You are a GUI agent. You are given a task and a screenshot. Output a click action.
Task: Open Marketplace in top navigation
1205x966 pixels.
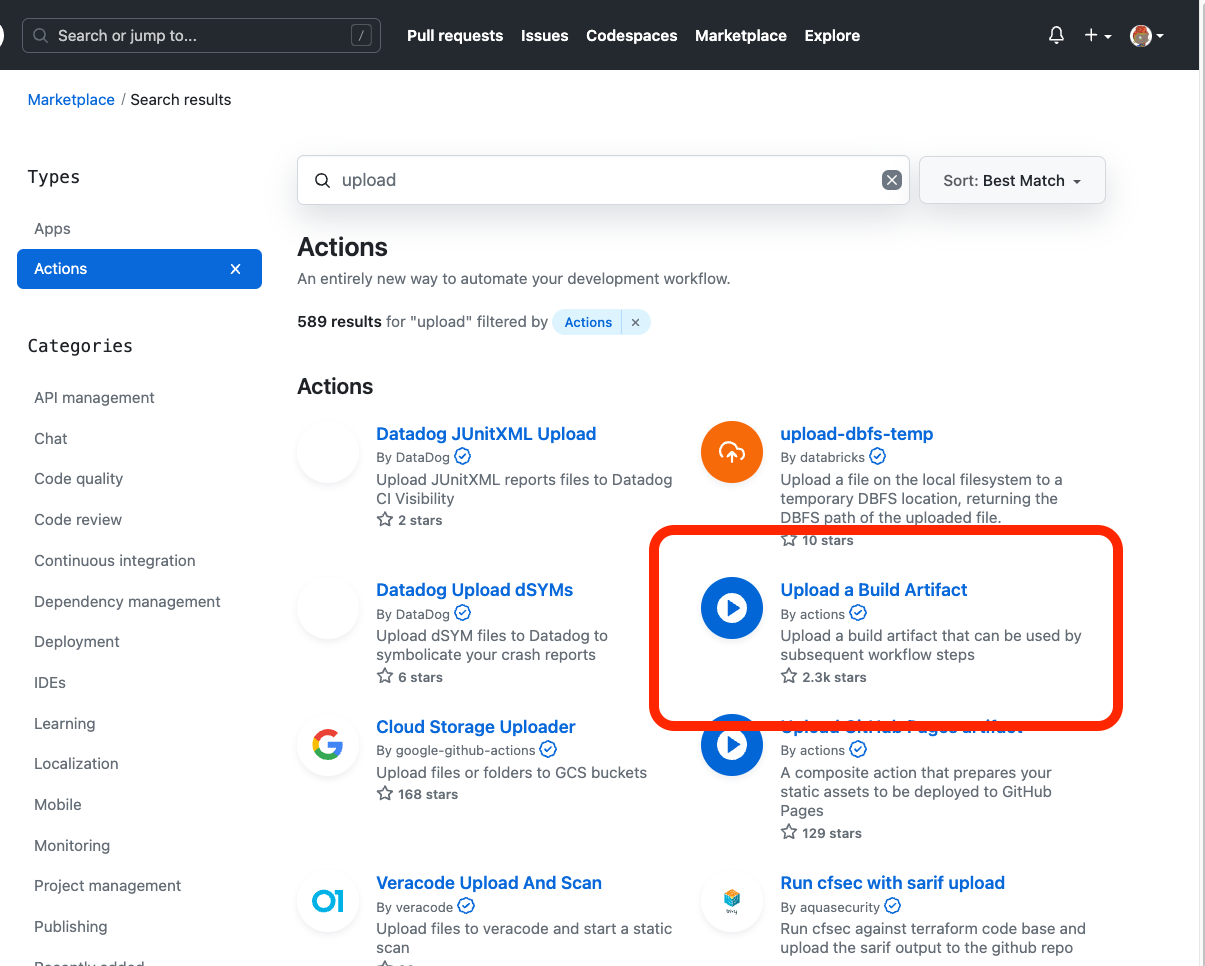coord(741,35)
